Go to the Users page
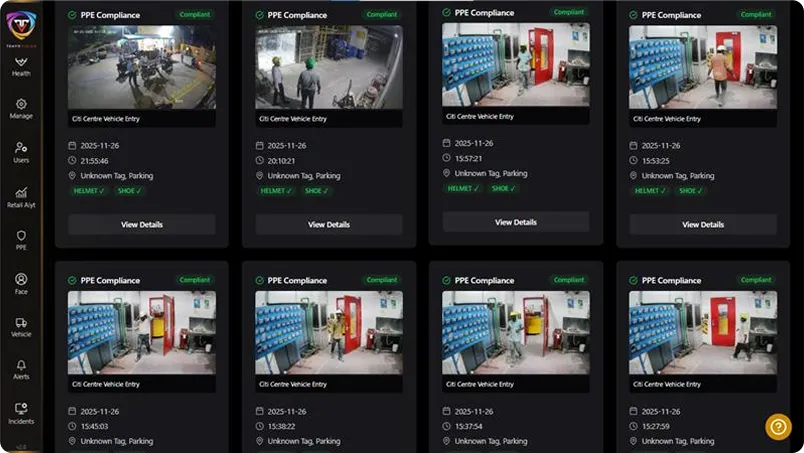The image size is (804, 453). click(21, 152)
